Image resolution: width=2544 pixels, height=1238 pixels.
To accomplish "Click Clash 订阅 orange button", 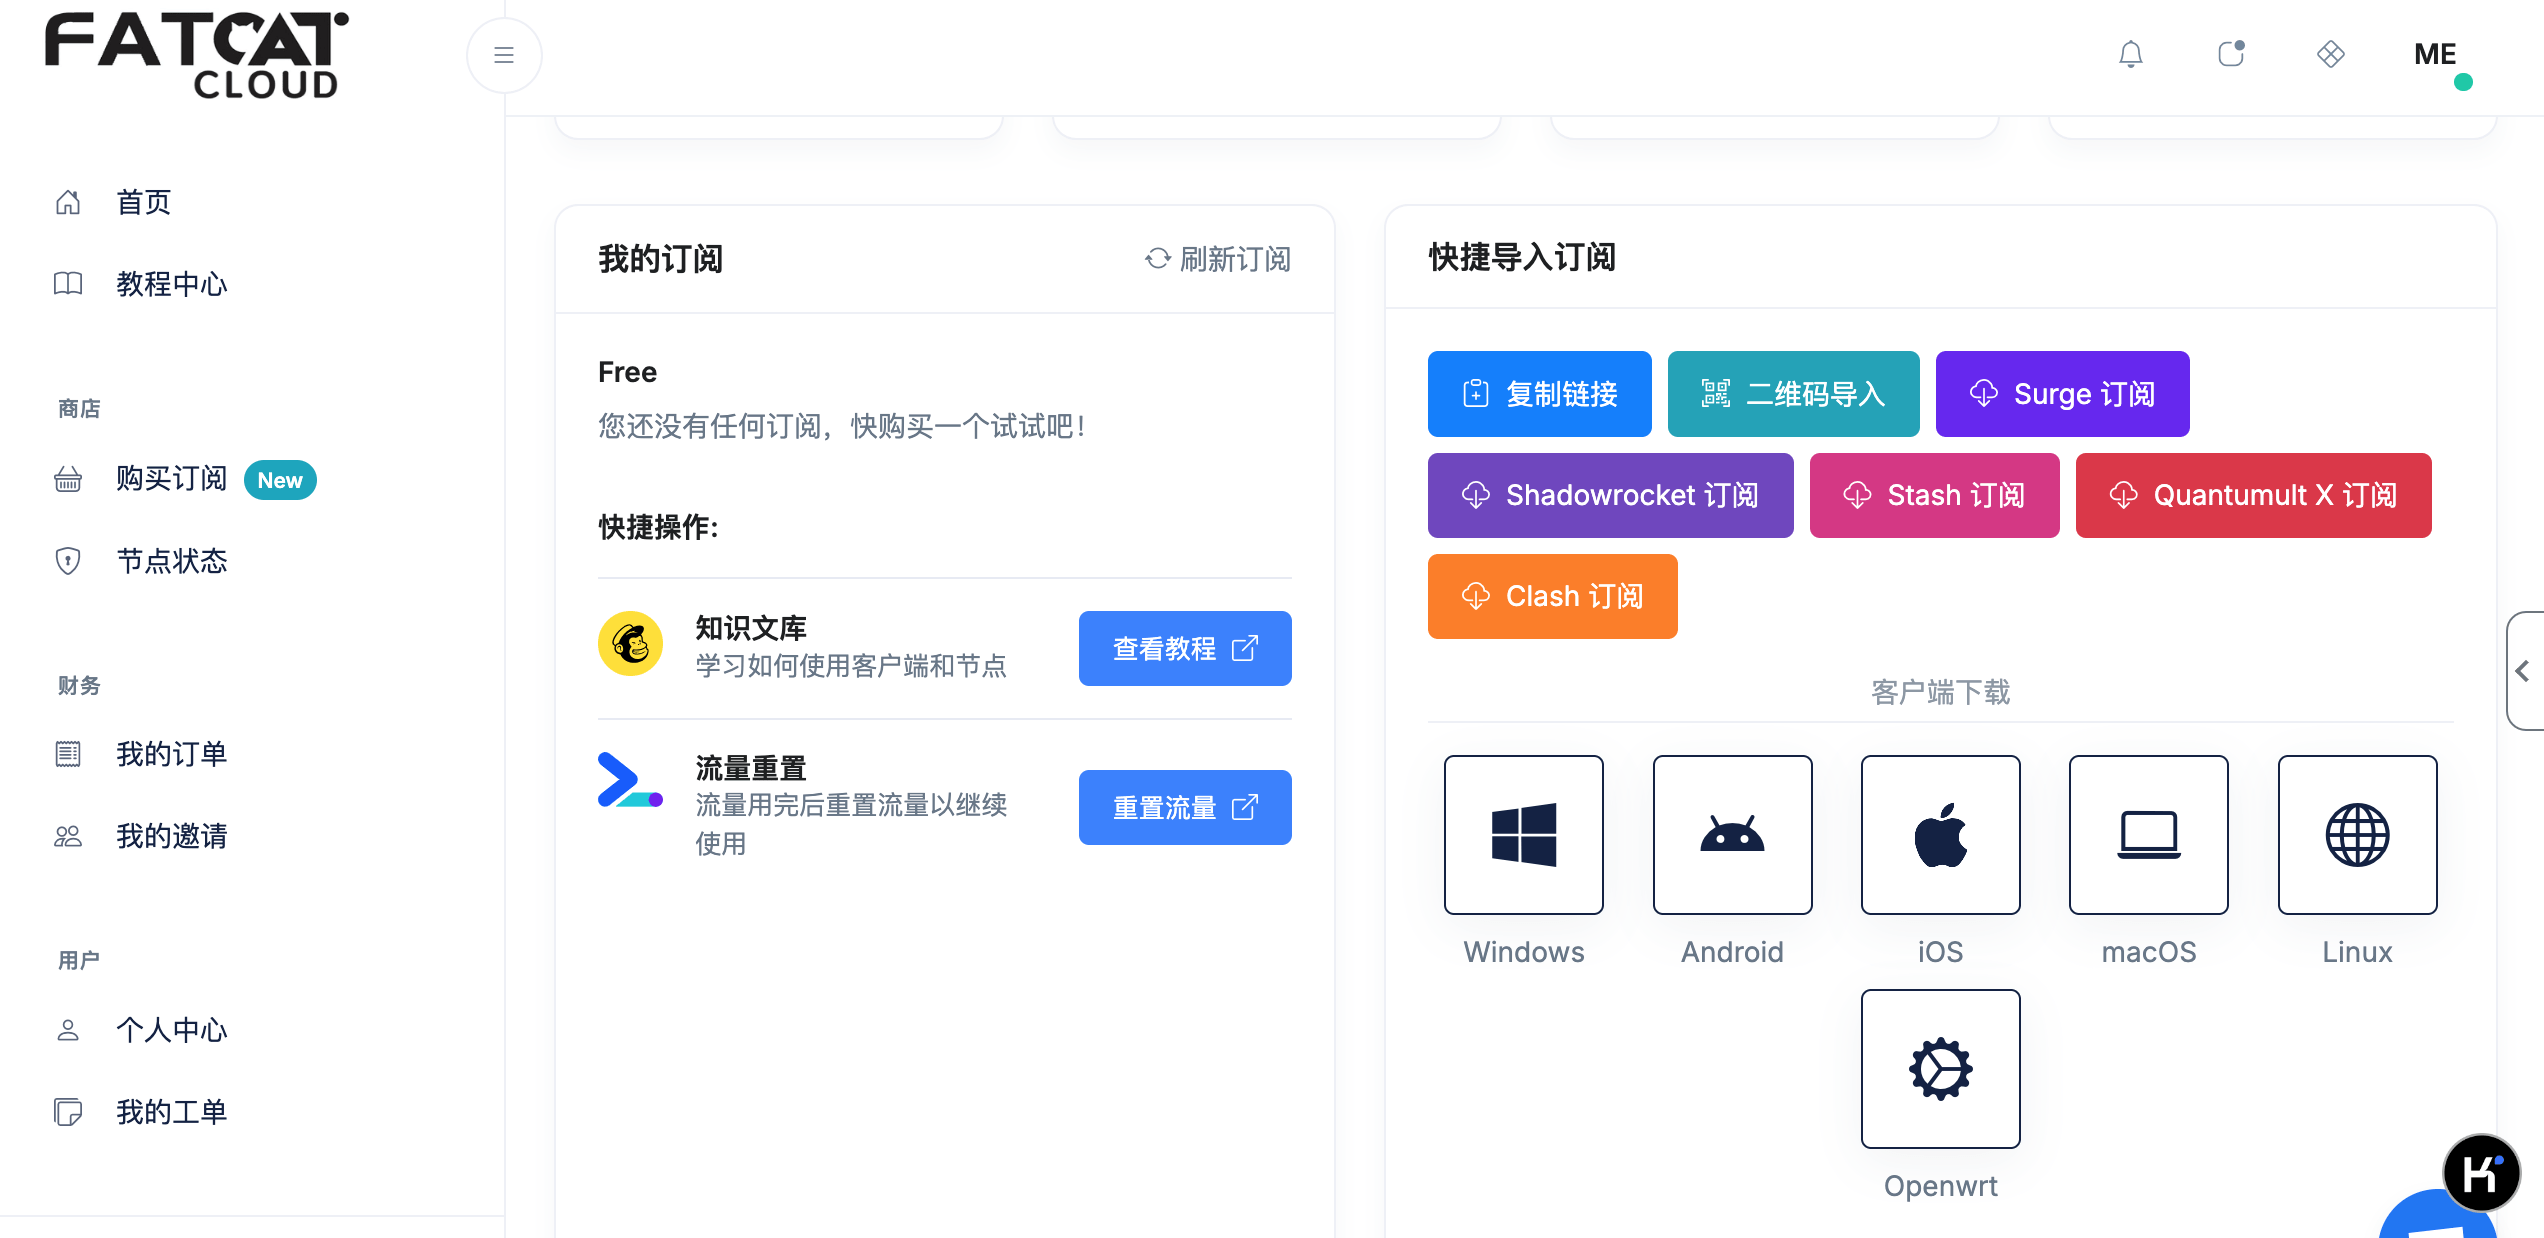I will click(x=1553, y=596).
